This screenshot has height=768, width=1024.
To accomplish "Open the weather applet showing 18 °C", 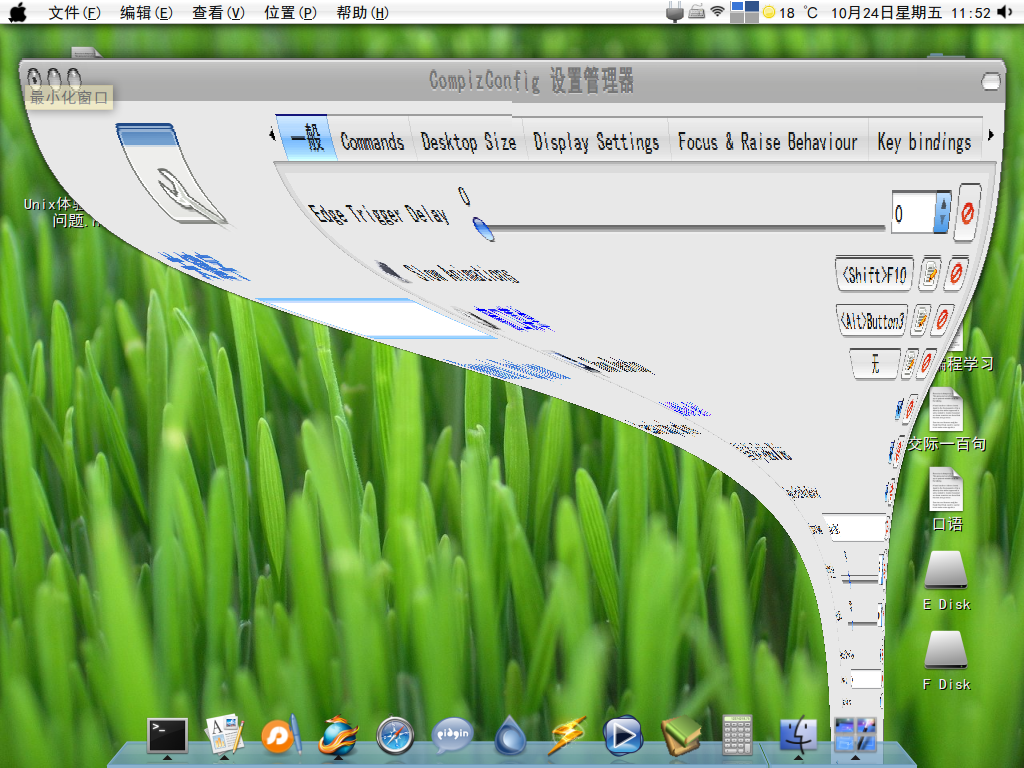I will tap(790, 12).
